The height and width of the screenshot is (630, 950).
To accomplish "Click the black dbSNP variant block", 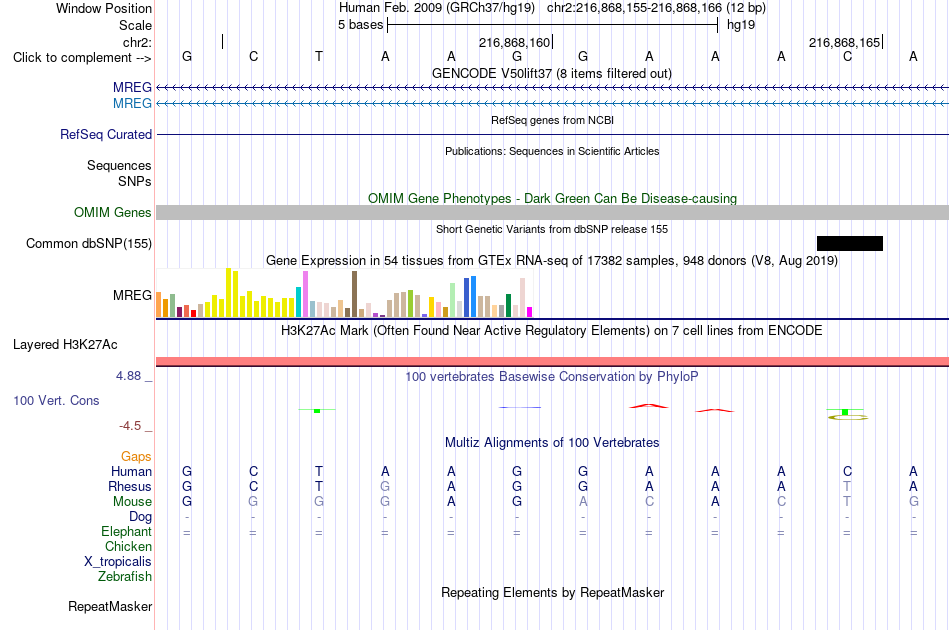I will click(849, 244).
